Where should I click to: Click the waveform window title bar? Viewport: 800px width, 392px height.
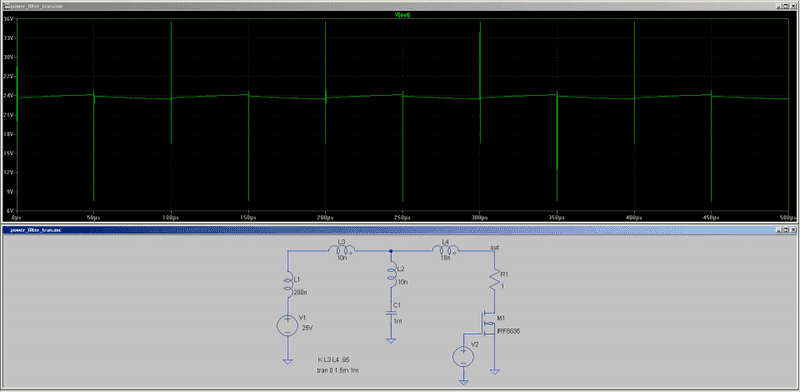[x=400, y=5]
